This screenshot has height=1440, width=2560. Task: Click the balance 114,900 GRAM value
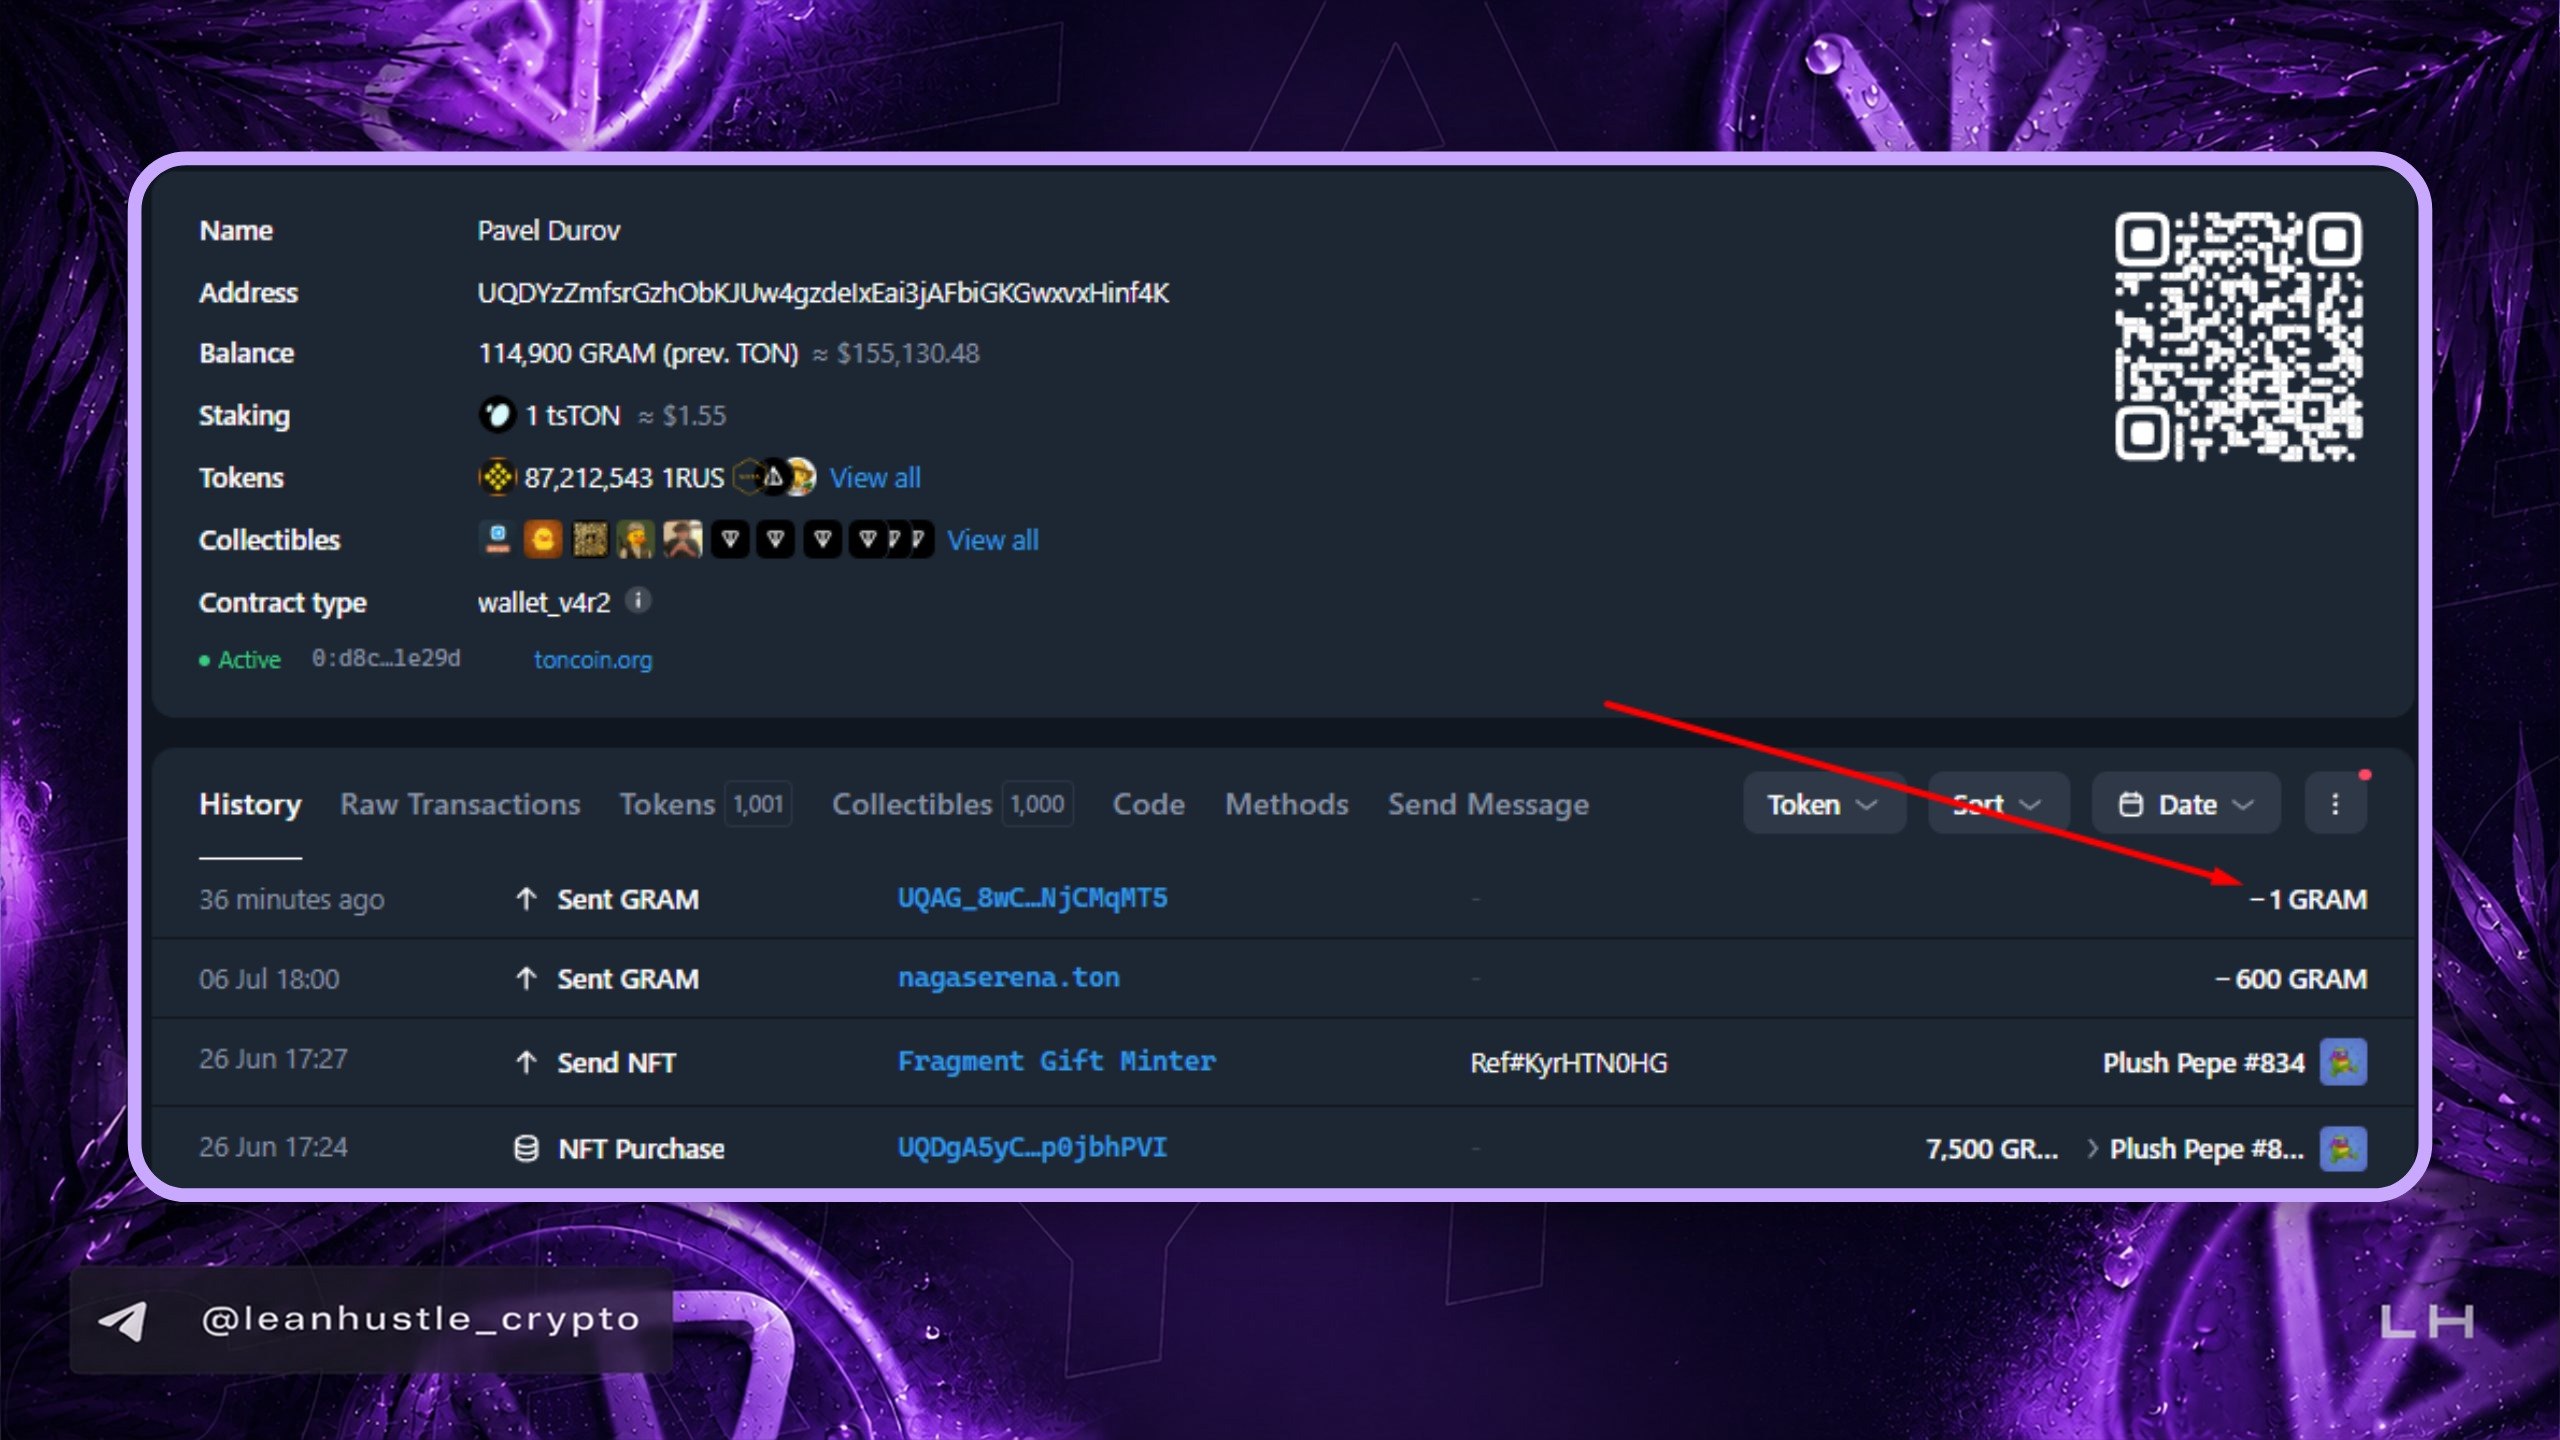click(638, 353)
